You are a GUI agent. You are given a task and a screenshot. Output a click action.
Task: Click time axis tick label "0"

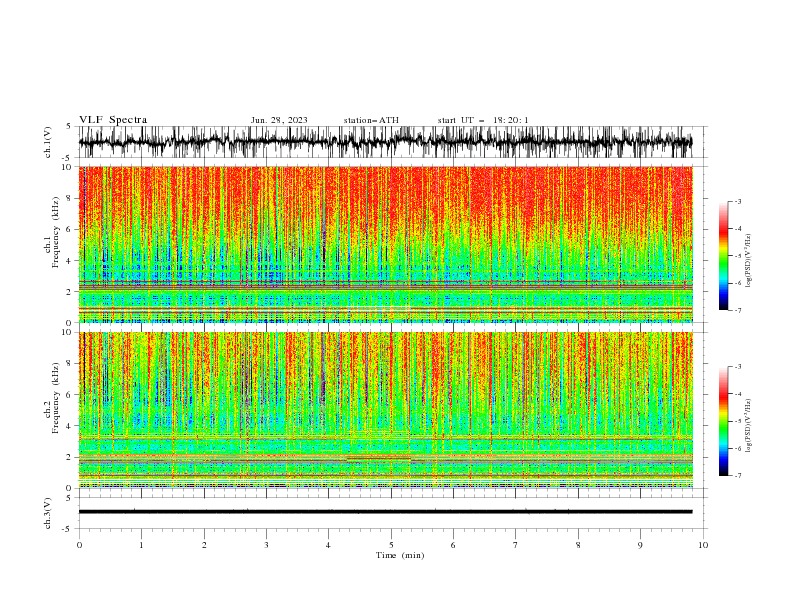pos(79,545)
